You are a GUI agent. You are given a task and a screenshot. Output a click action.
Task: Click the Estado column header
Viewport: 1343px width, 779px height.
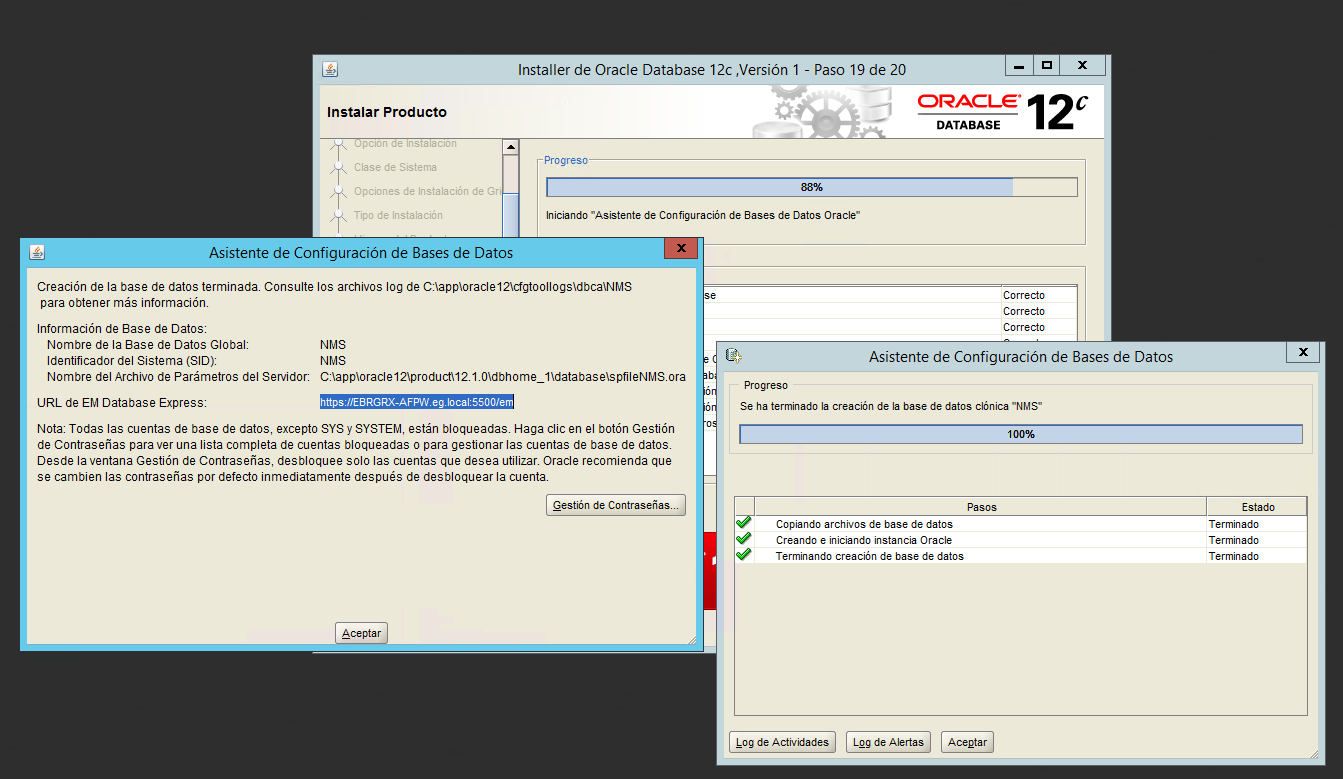[x=1257, y=507]
